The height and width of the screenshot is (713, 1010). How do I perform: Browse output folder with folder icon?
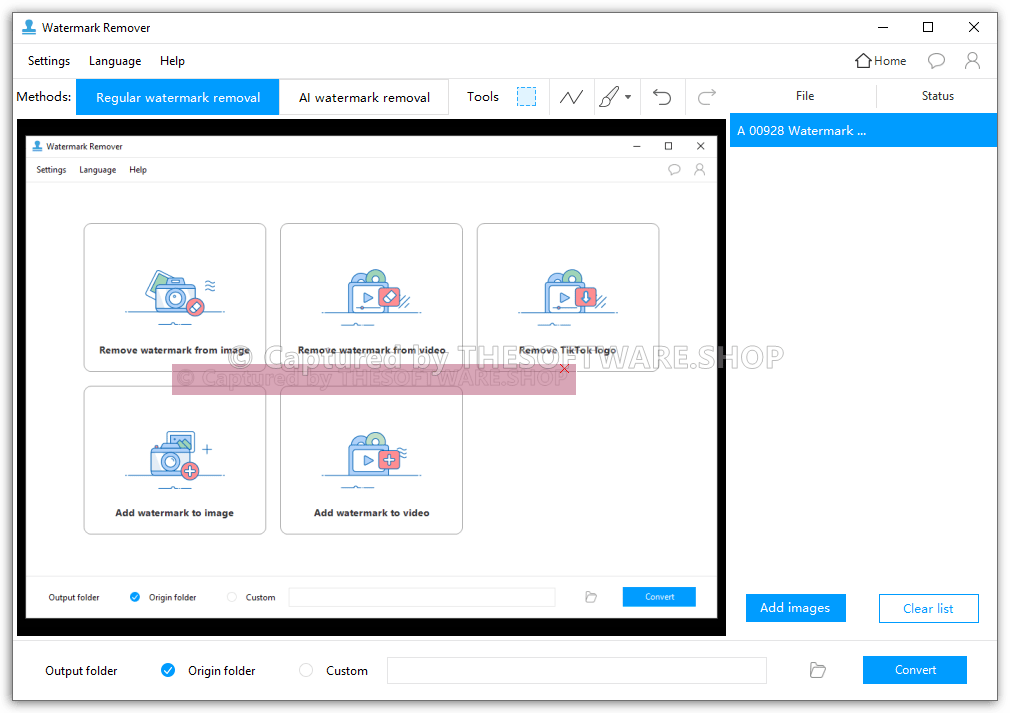pos(817,670)
